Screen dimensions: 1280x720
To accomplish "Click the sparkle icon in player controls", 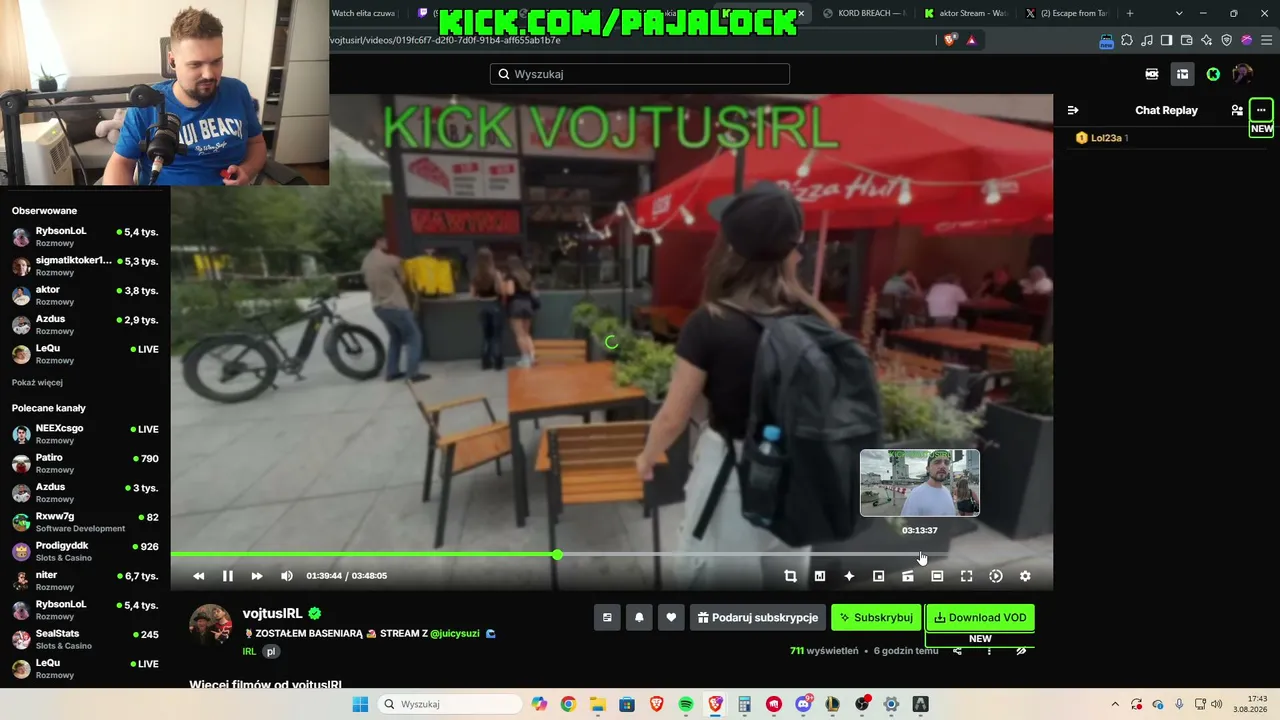I will pyautogui.click(x=849, y=576).
